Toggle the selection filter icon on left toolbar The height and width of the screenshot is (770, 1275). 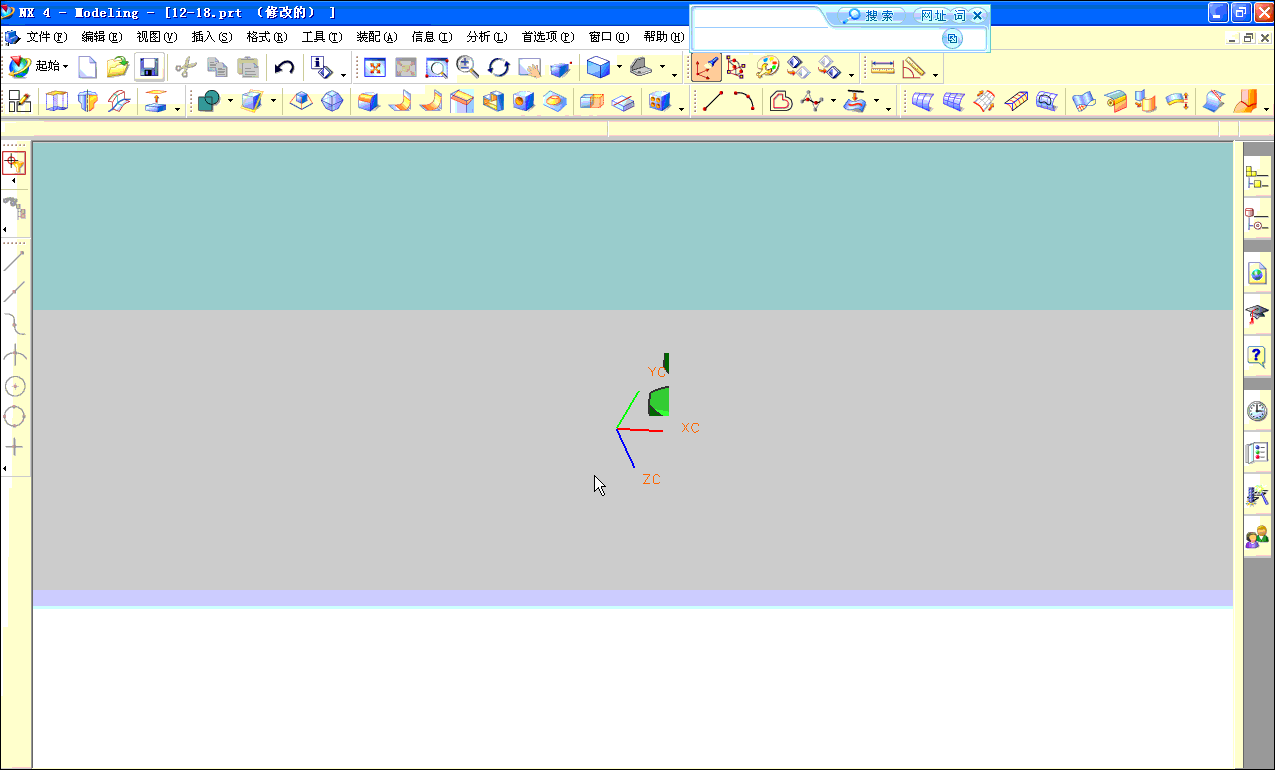[14, 163]
